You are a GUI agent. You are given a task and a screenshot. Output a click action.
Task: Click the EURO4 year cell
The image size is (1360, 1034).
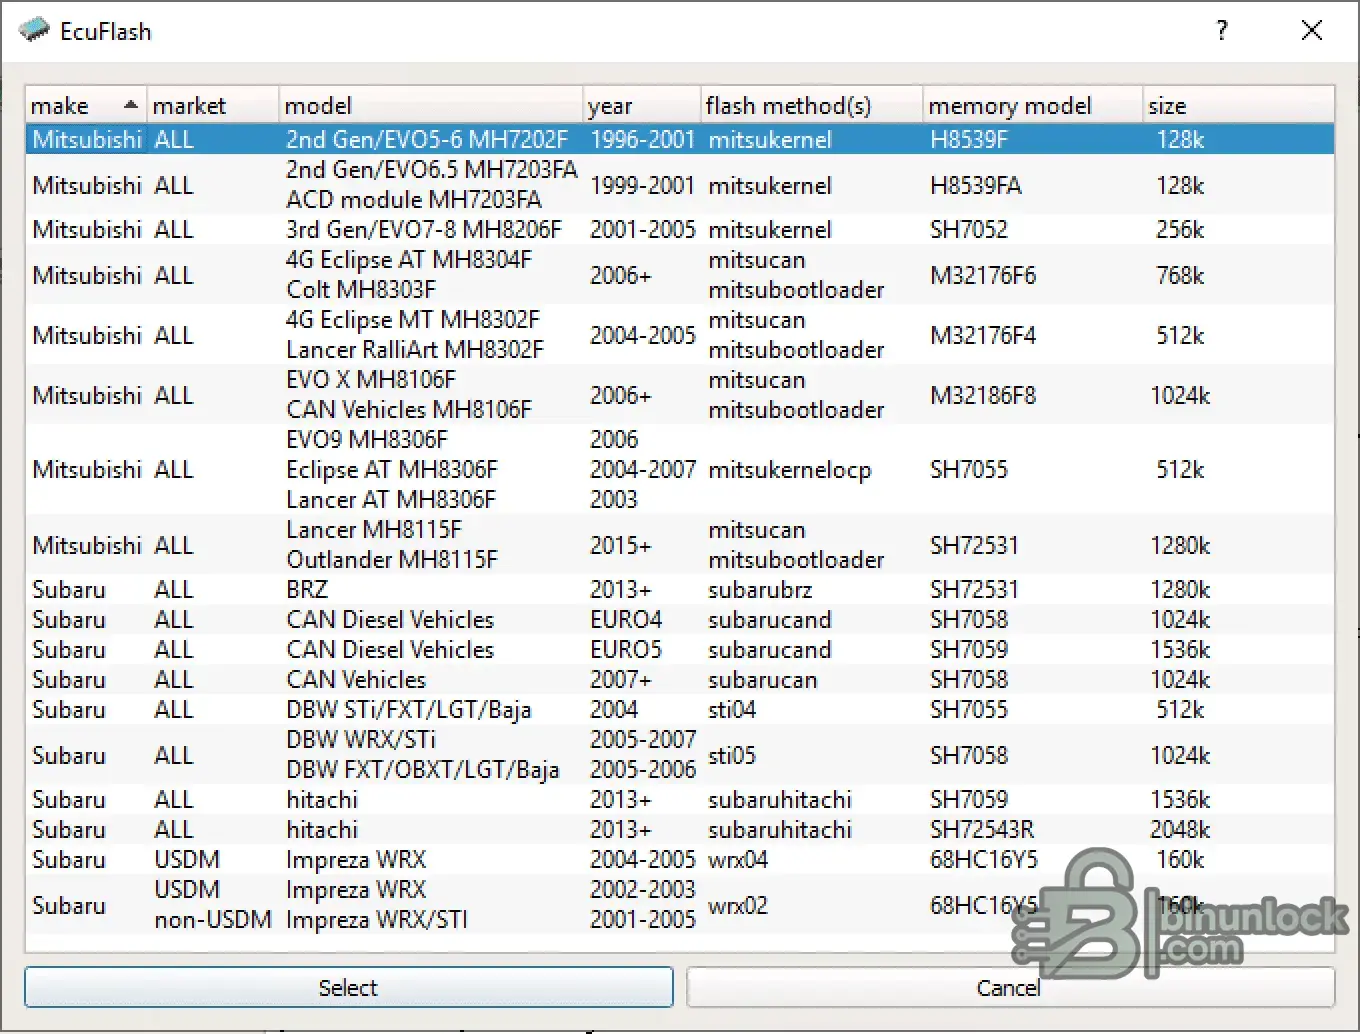626,619
